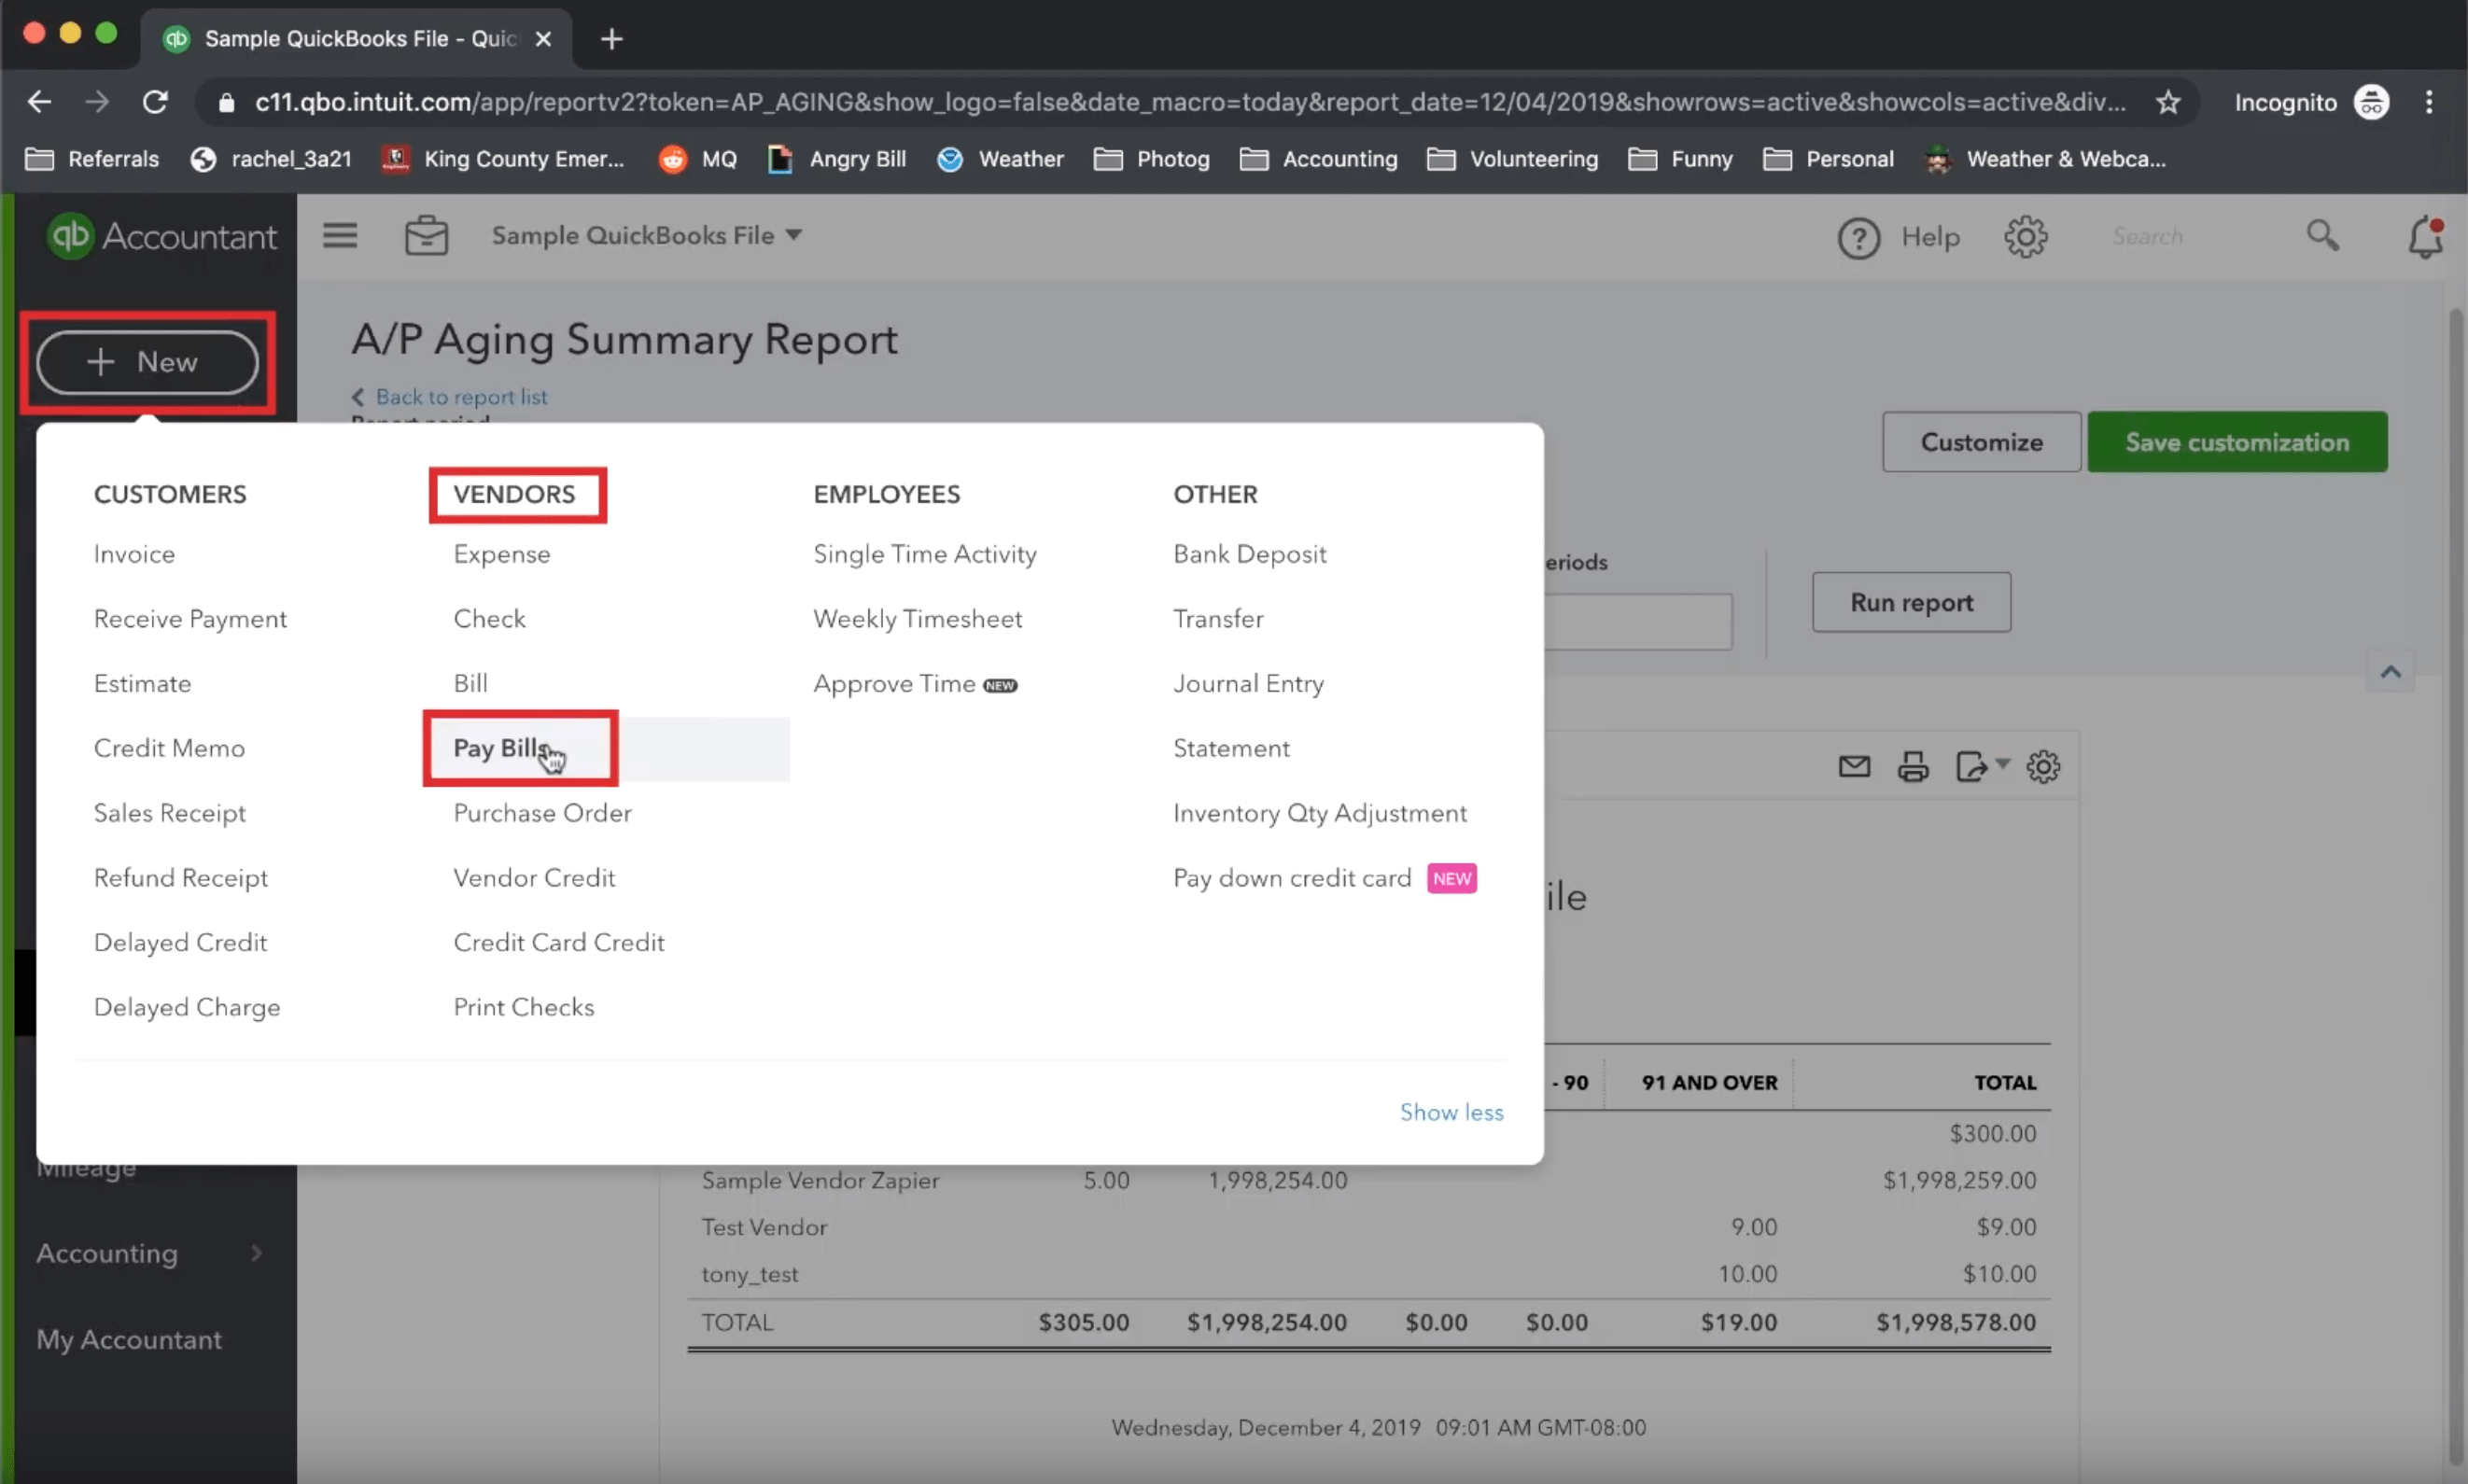Open QuickBooks settings with the gear icon
2468x1484 pixels.
(2026, 236)
